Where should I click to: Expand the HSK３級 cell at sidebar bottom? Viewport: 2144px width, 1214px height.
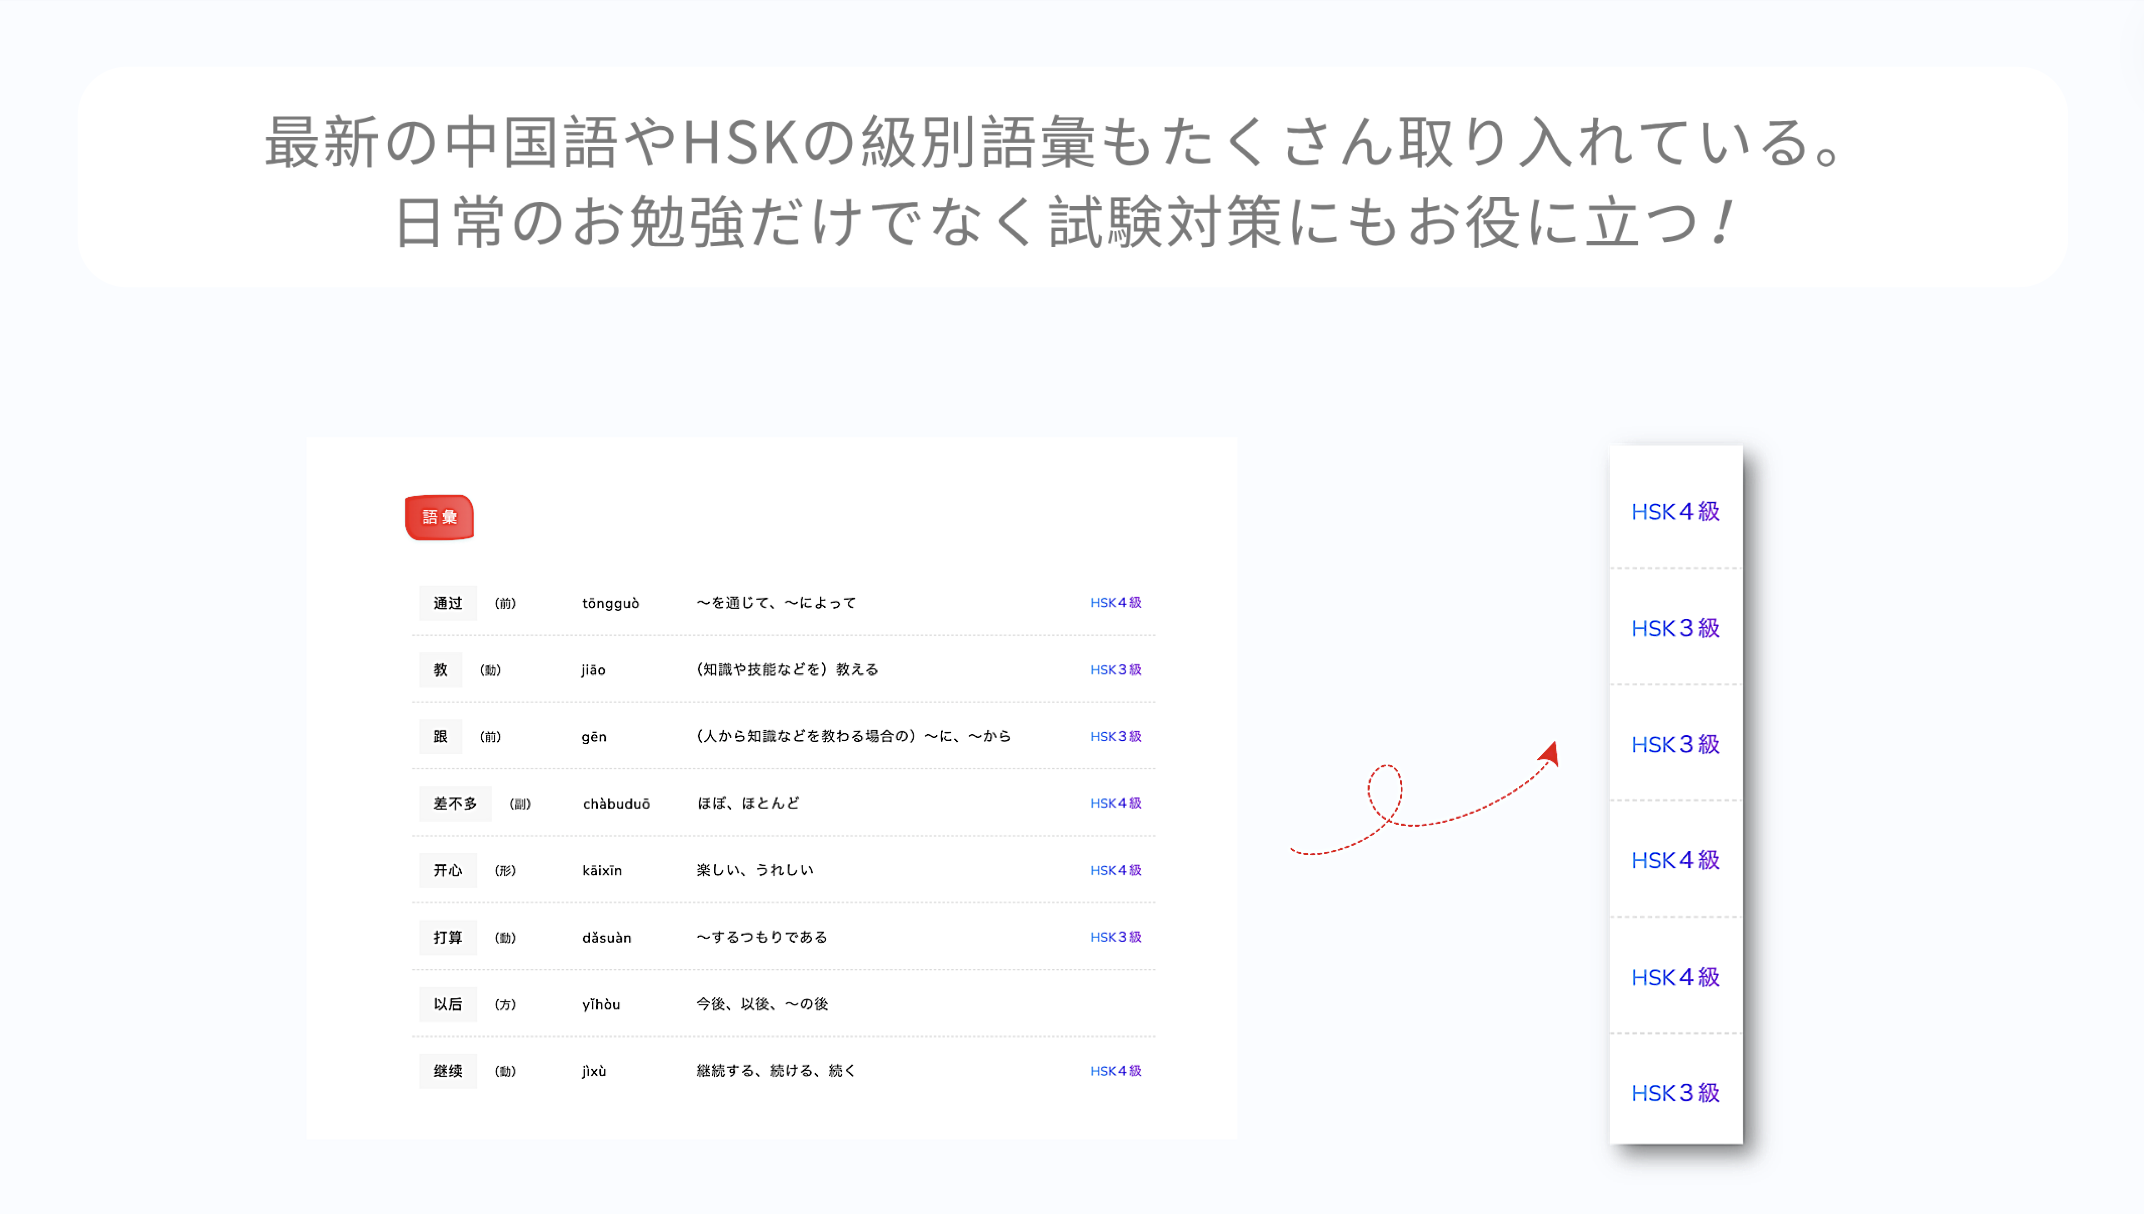click(1675, 1092)
